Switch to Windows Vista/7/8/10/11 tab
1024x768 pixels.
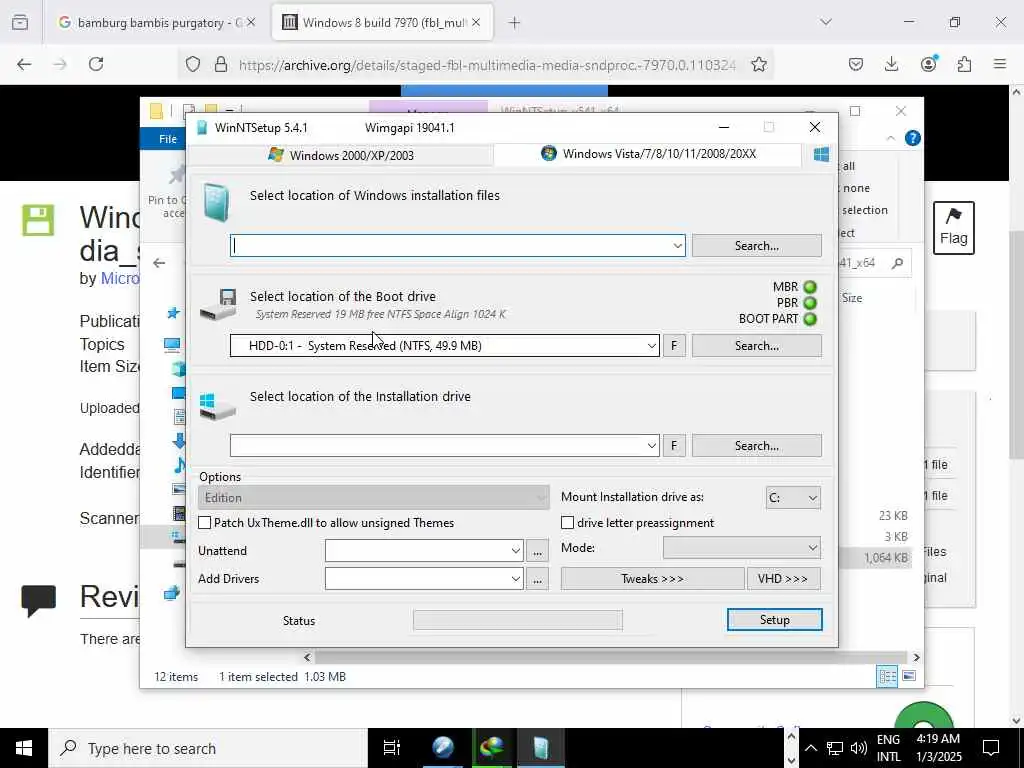point(648,154)
